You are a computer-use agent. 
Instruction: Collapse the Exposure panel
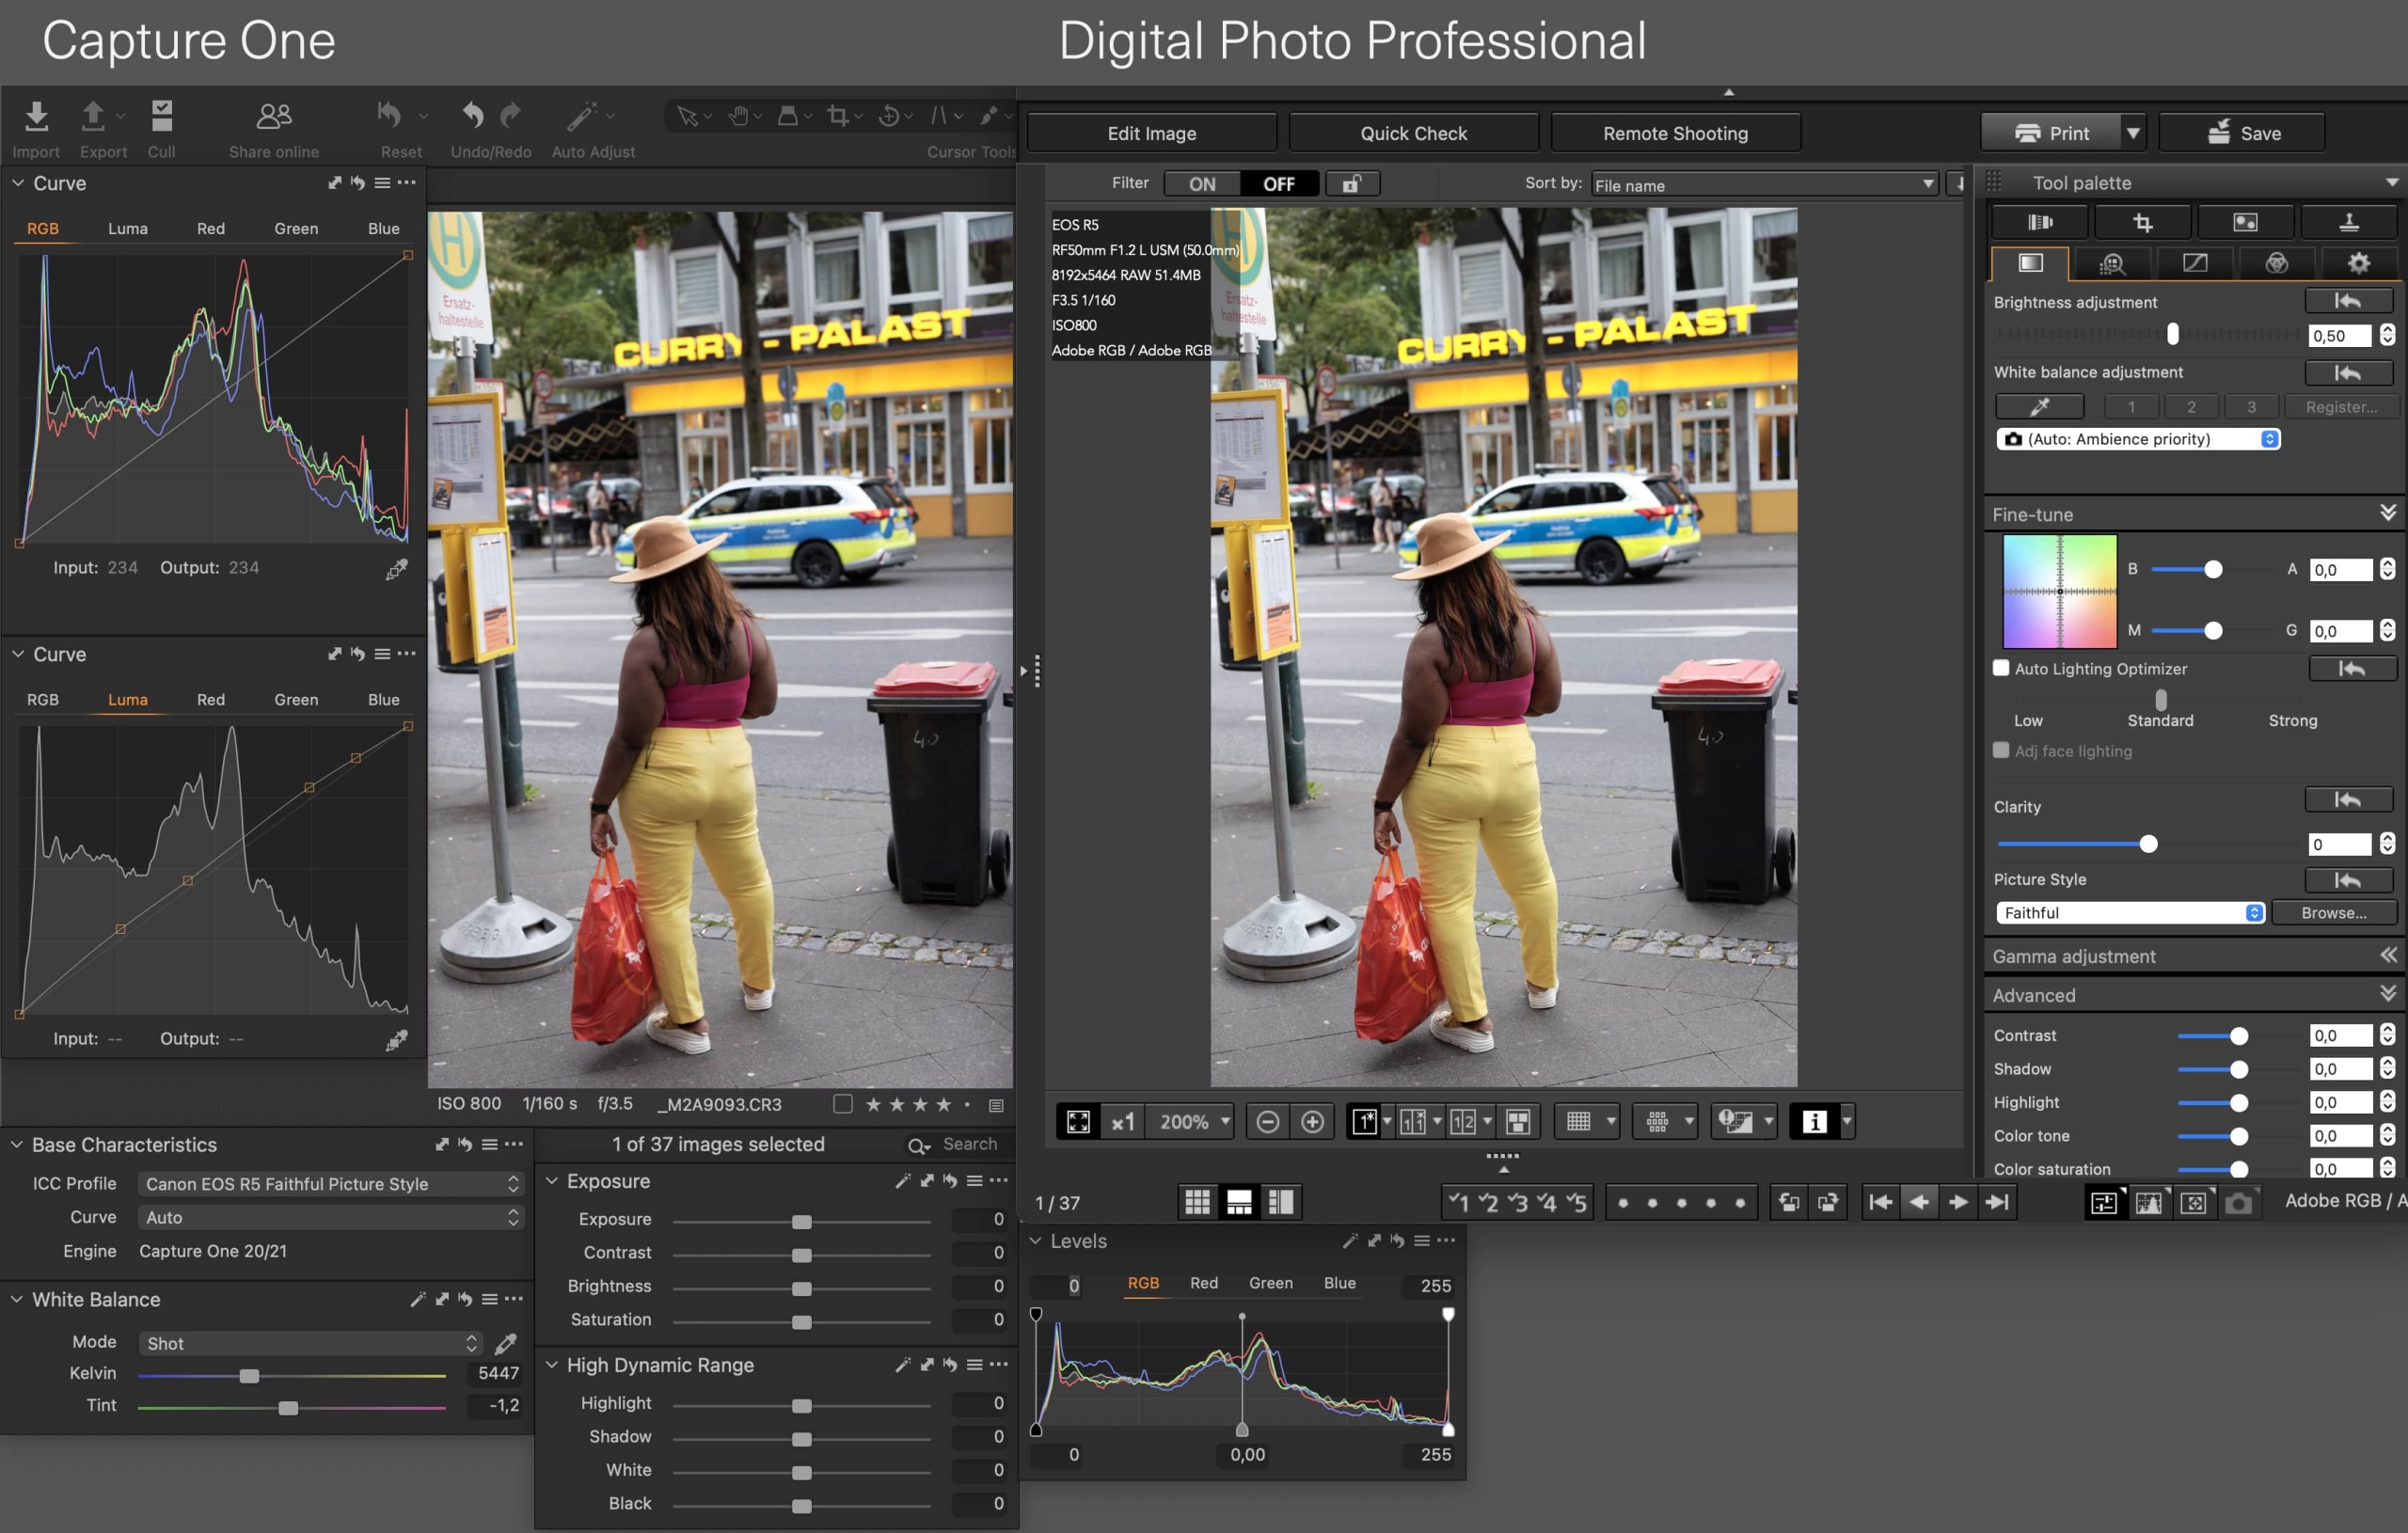click(551, 1181)
